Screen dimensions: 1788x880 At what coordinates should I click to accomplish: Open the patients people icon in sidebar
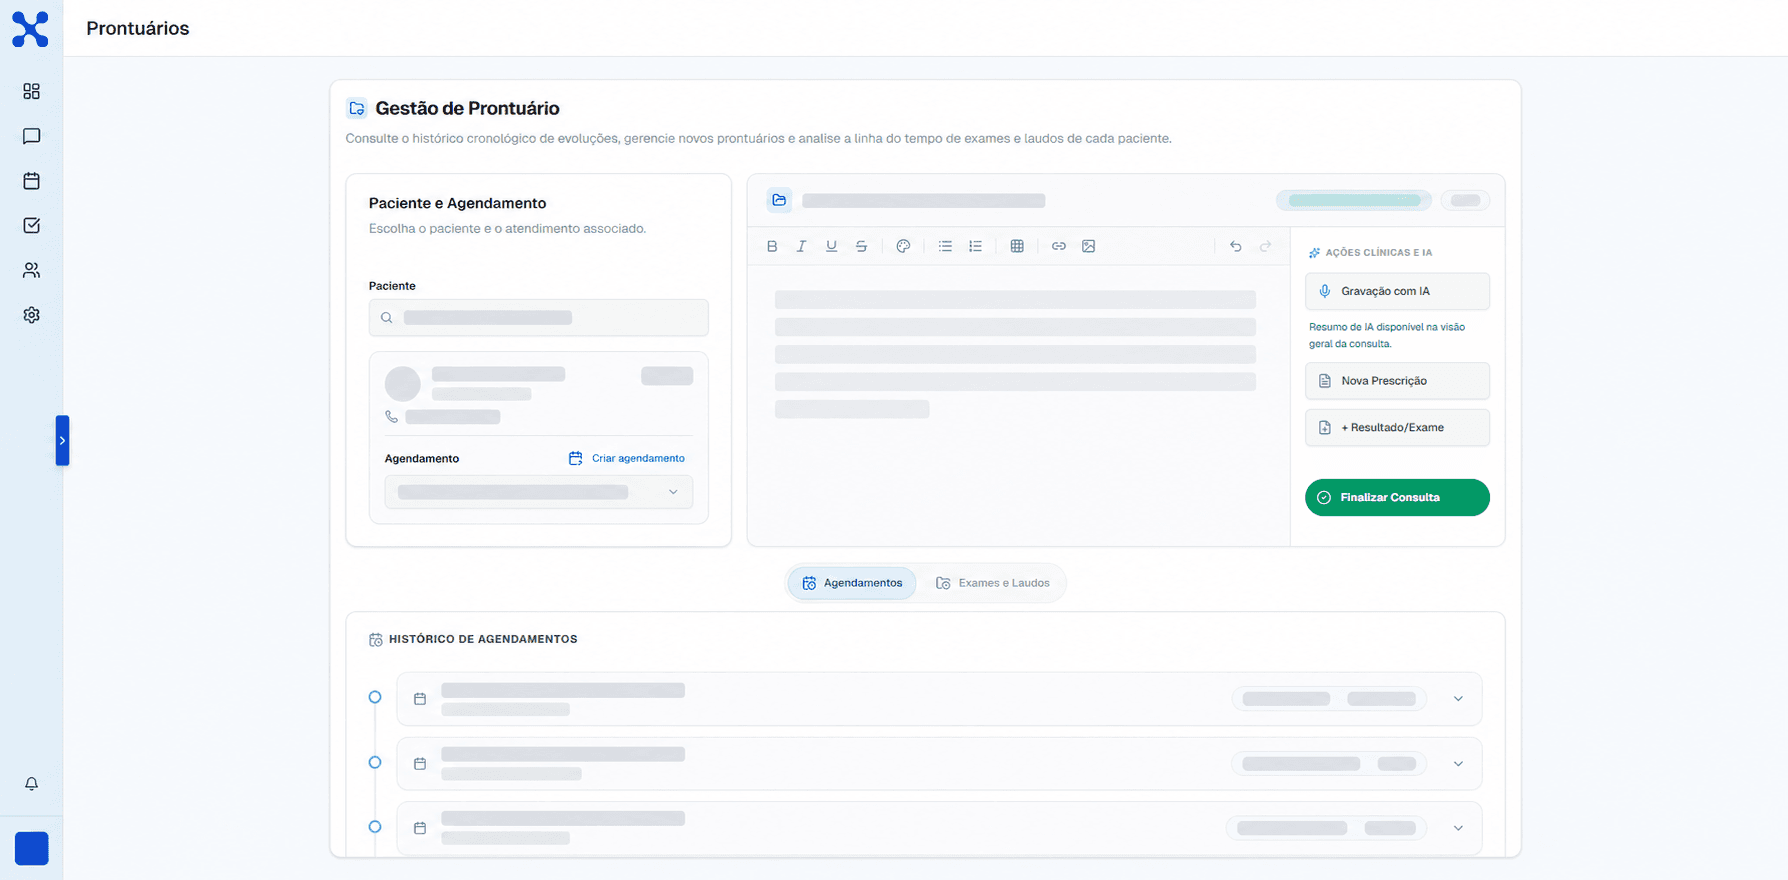31,270
